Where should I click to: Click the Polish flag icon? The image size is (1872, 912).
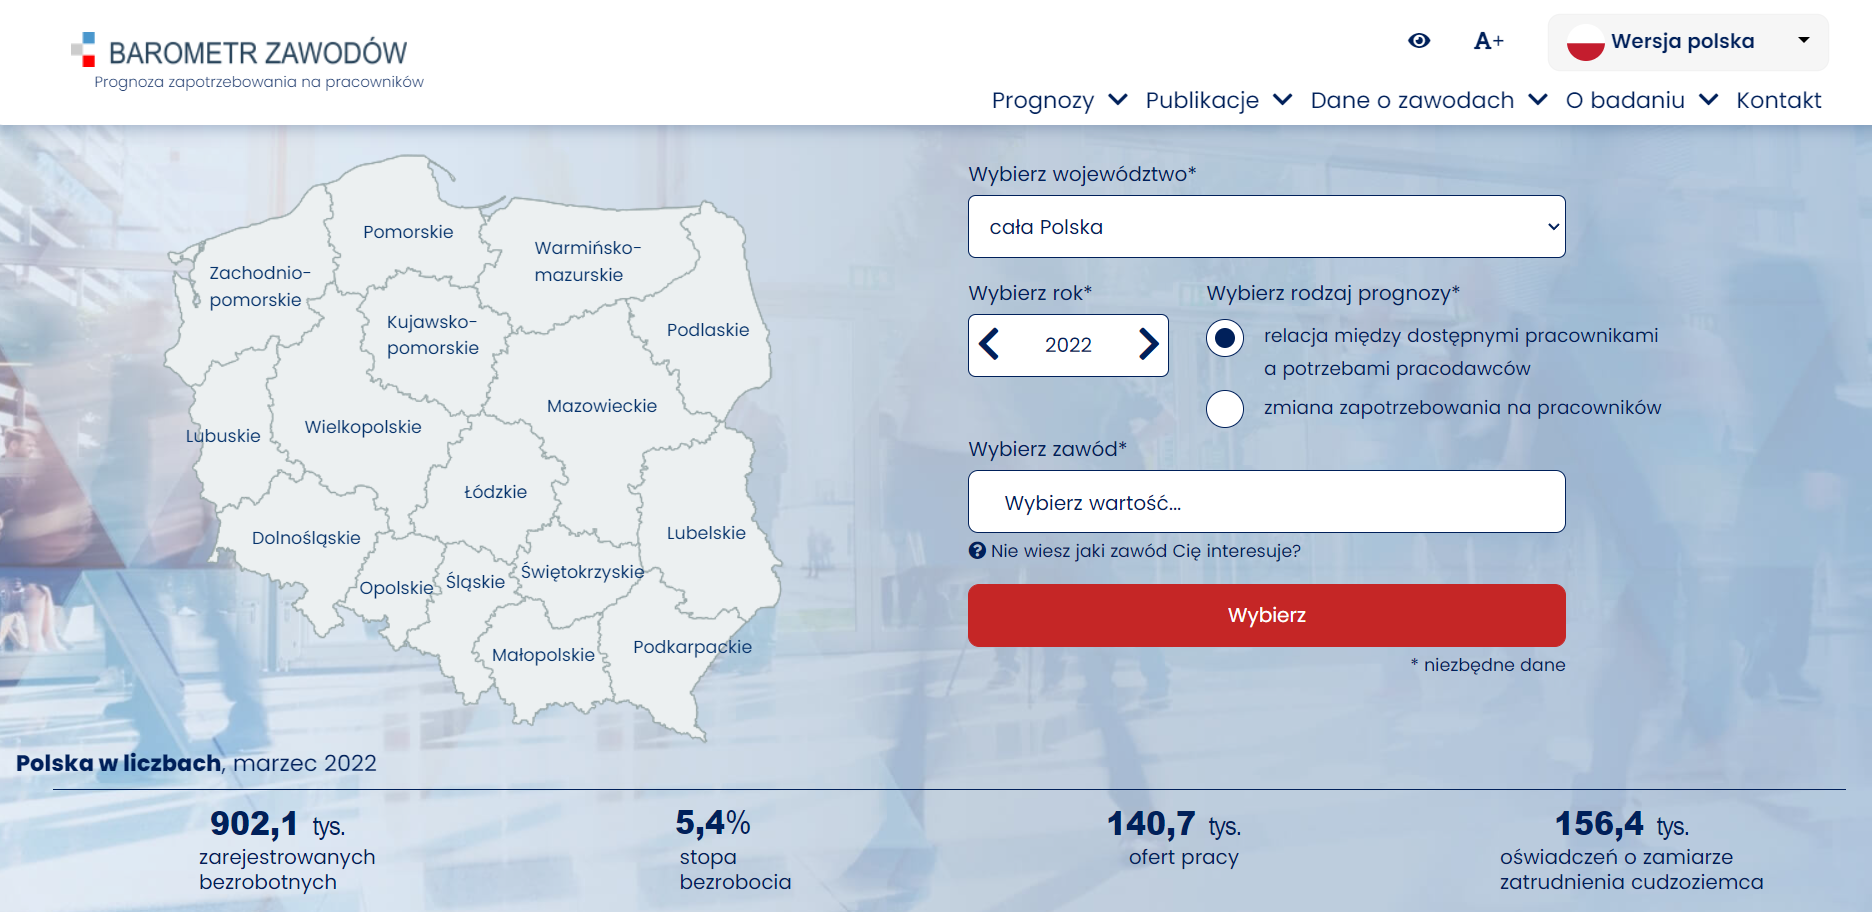tap(1588, 41)
